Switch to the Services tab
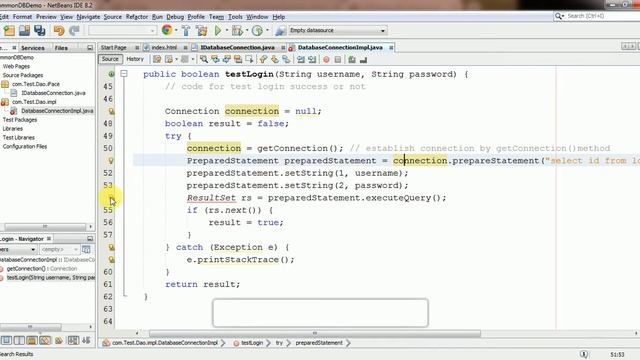Viewport: 640px width, 360px height. tap(33, 48)
